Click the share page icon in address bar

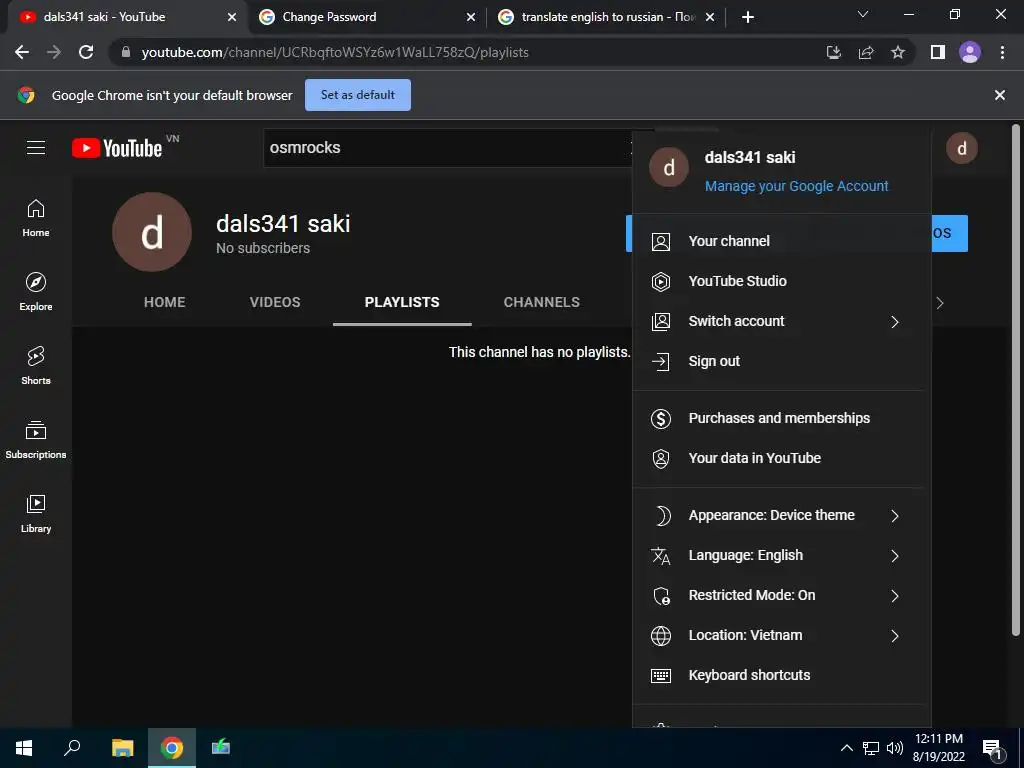click(x=866, y=52)
